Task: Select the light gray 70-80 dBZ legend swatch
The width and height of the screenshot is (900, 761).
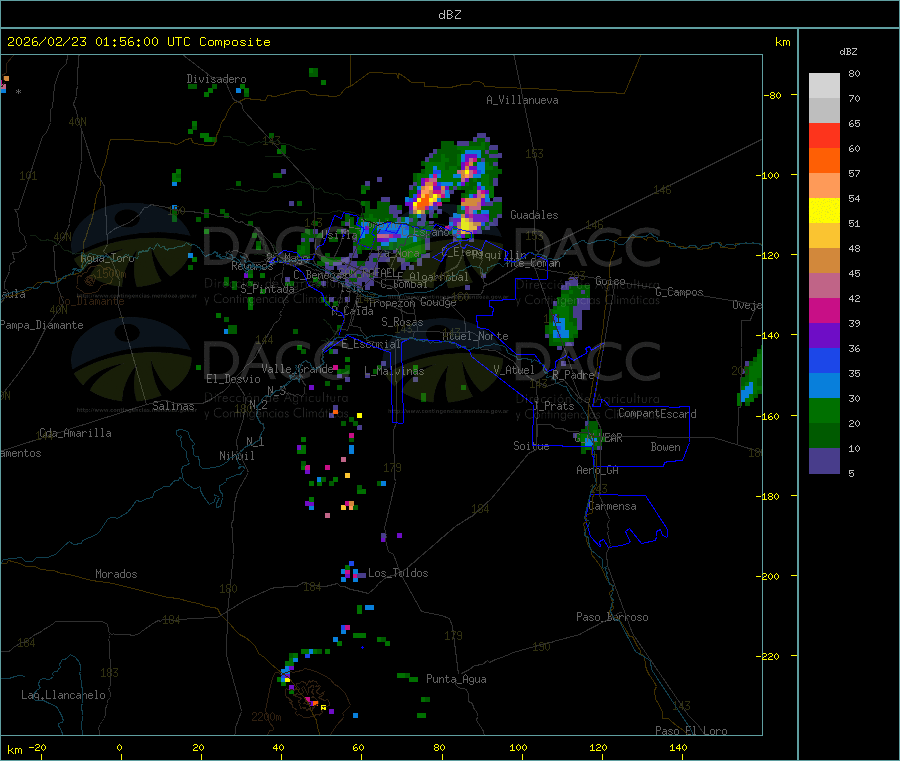Action: tap(824, 86)
